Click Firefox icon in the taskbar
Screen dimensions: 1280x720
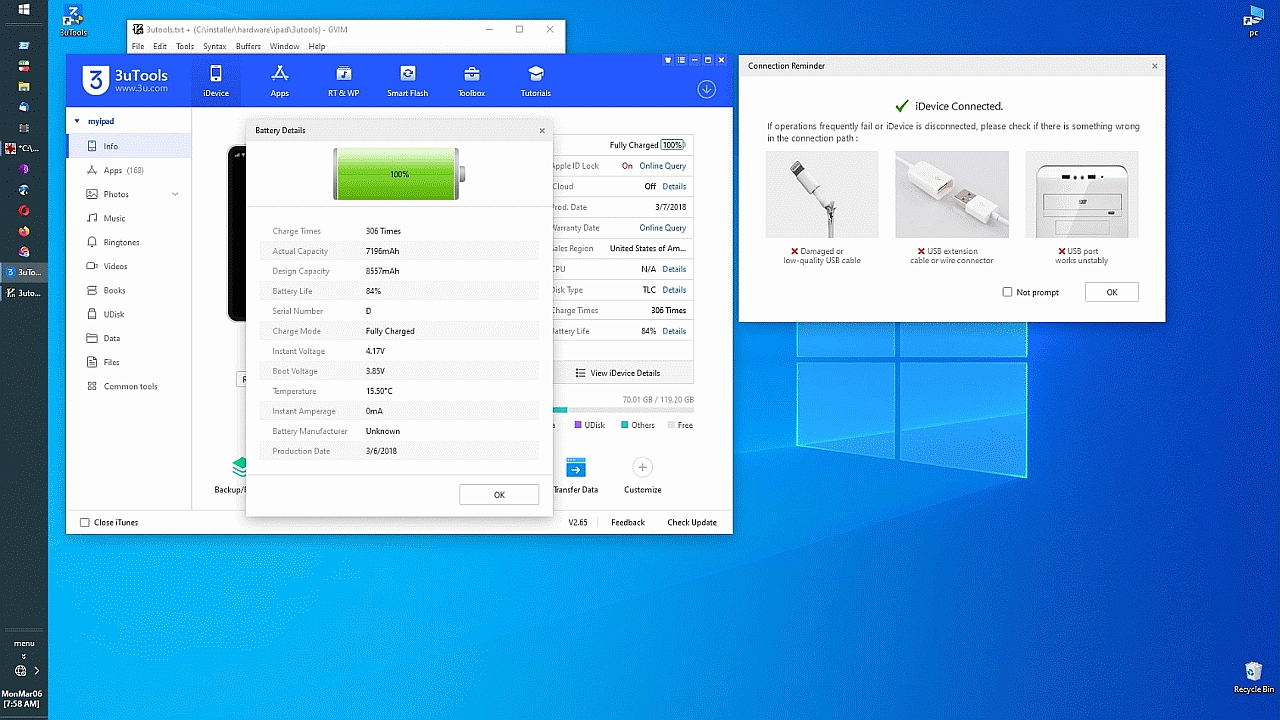[x=24, y=231]
